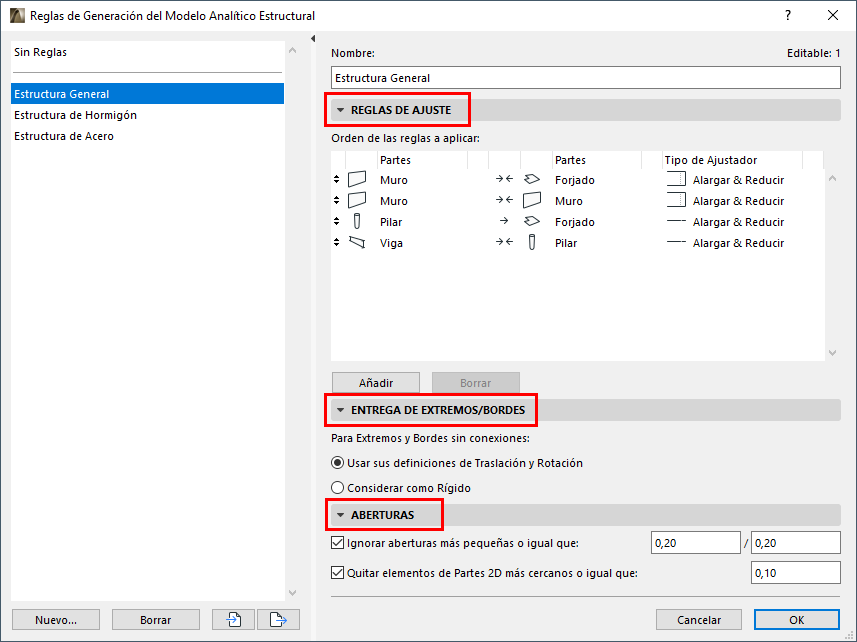Click the import rules icon button
This screenshot has height=642, width=857.
tap(233, 620)
